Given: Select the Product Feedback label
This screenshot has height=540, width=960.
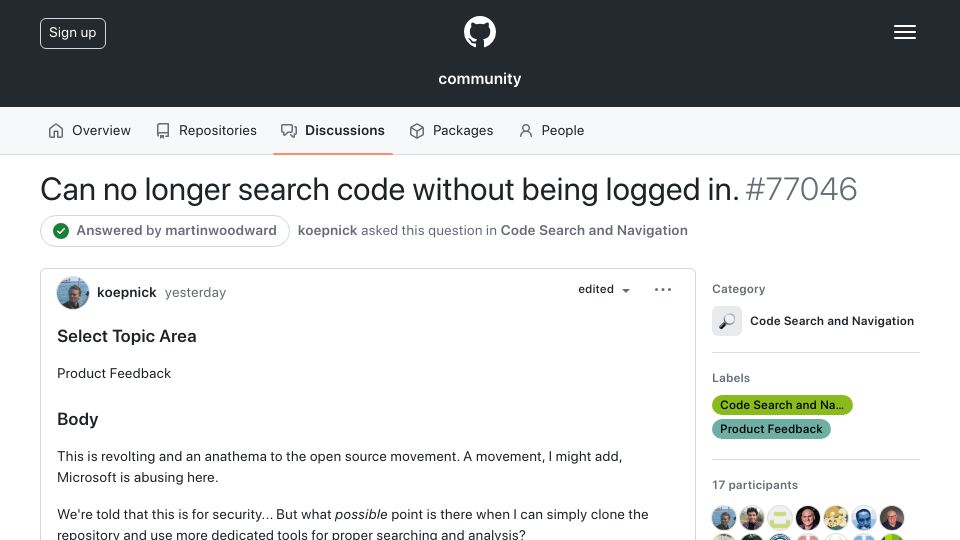Looking at the screenshot, I should pyautogui.click(x=771, y=429).
